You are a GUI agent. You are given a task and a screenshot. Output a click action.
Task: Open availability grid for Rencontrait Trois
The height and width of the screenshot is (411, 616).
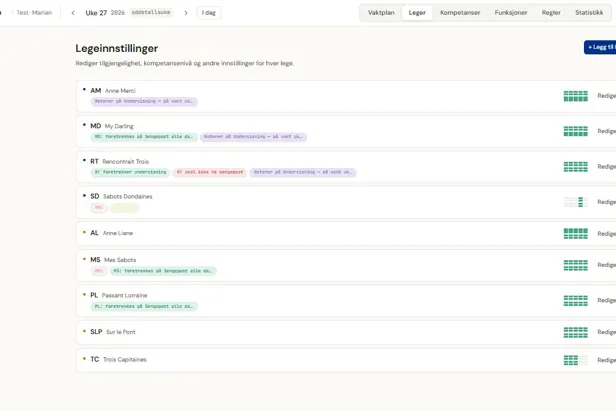[576, 167]
